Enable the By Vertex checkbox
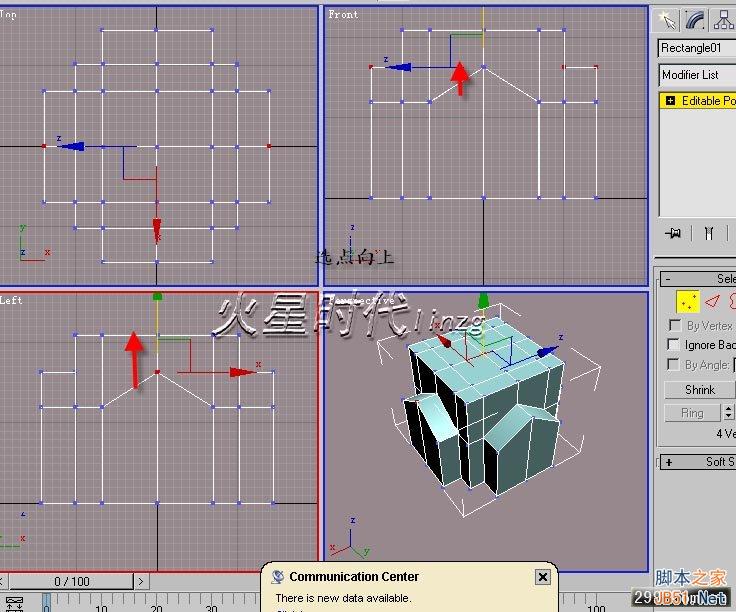This screenshot has width=736, height=612. 675,325
